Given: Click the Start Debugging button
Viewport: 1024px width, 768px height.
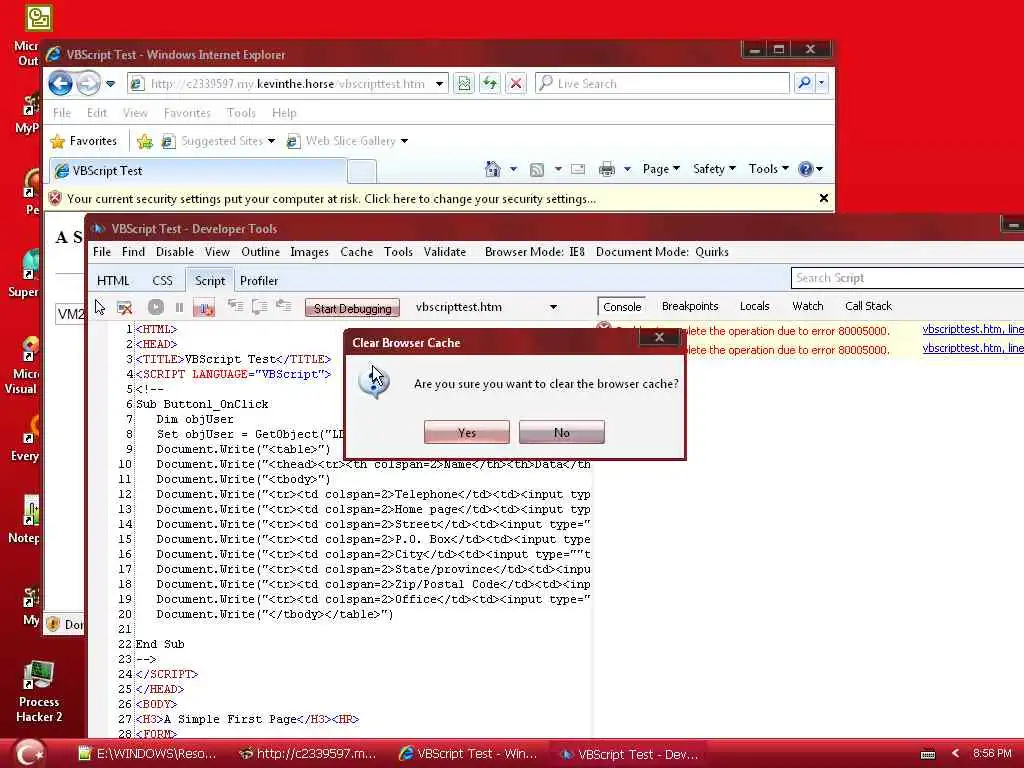Looking at the screenshot, I should click(352, 308).
